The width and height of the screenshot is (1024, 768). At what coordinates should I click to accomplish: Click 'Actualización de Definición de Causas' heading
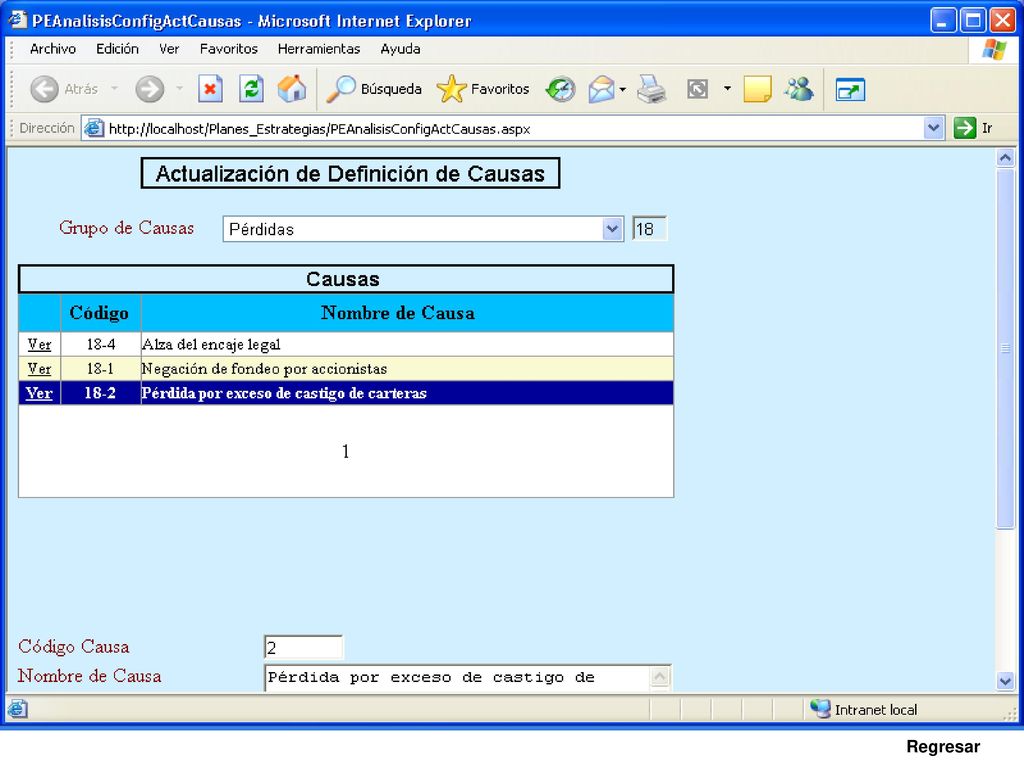(x=350, y=174)
